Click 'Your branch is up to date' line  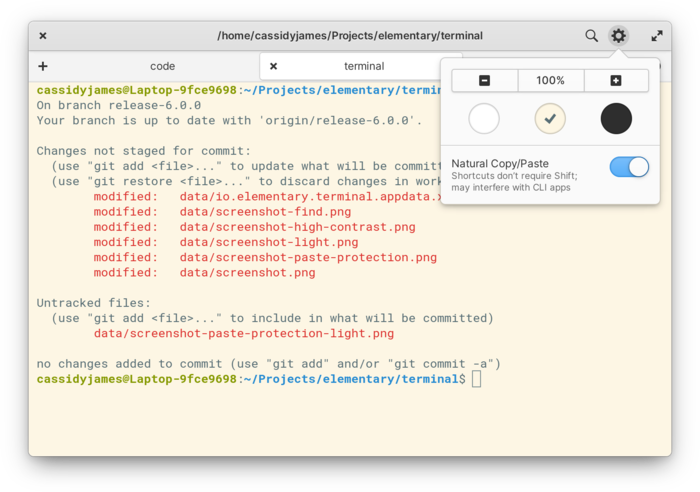(229, 121)
